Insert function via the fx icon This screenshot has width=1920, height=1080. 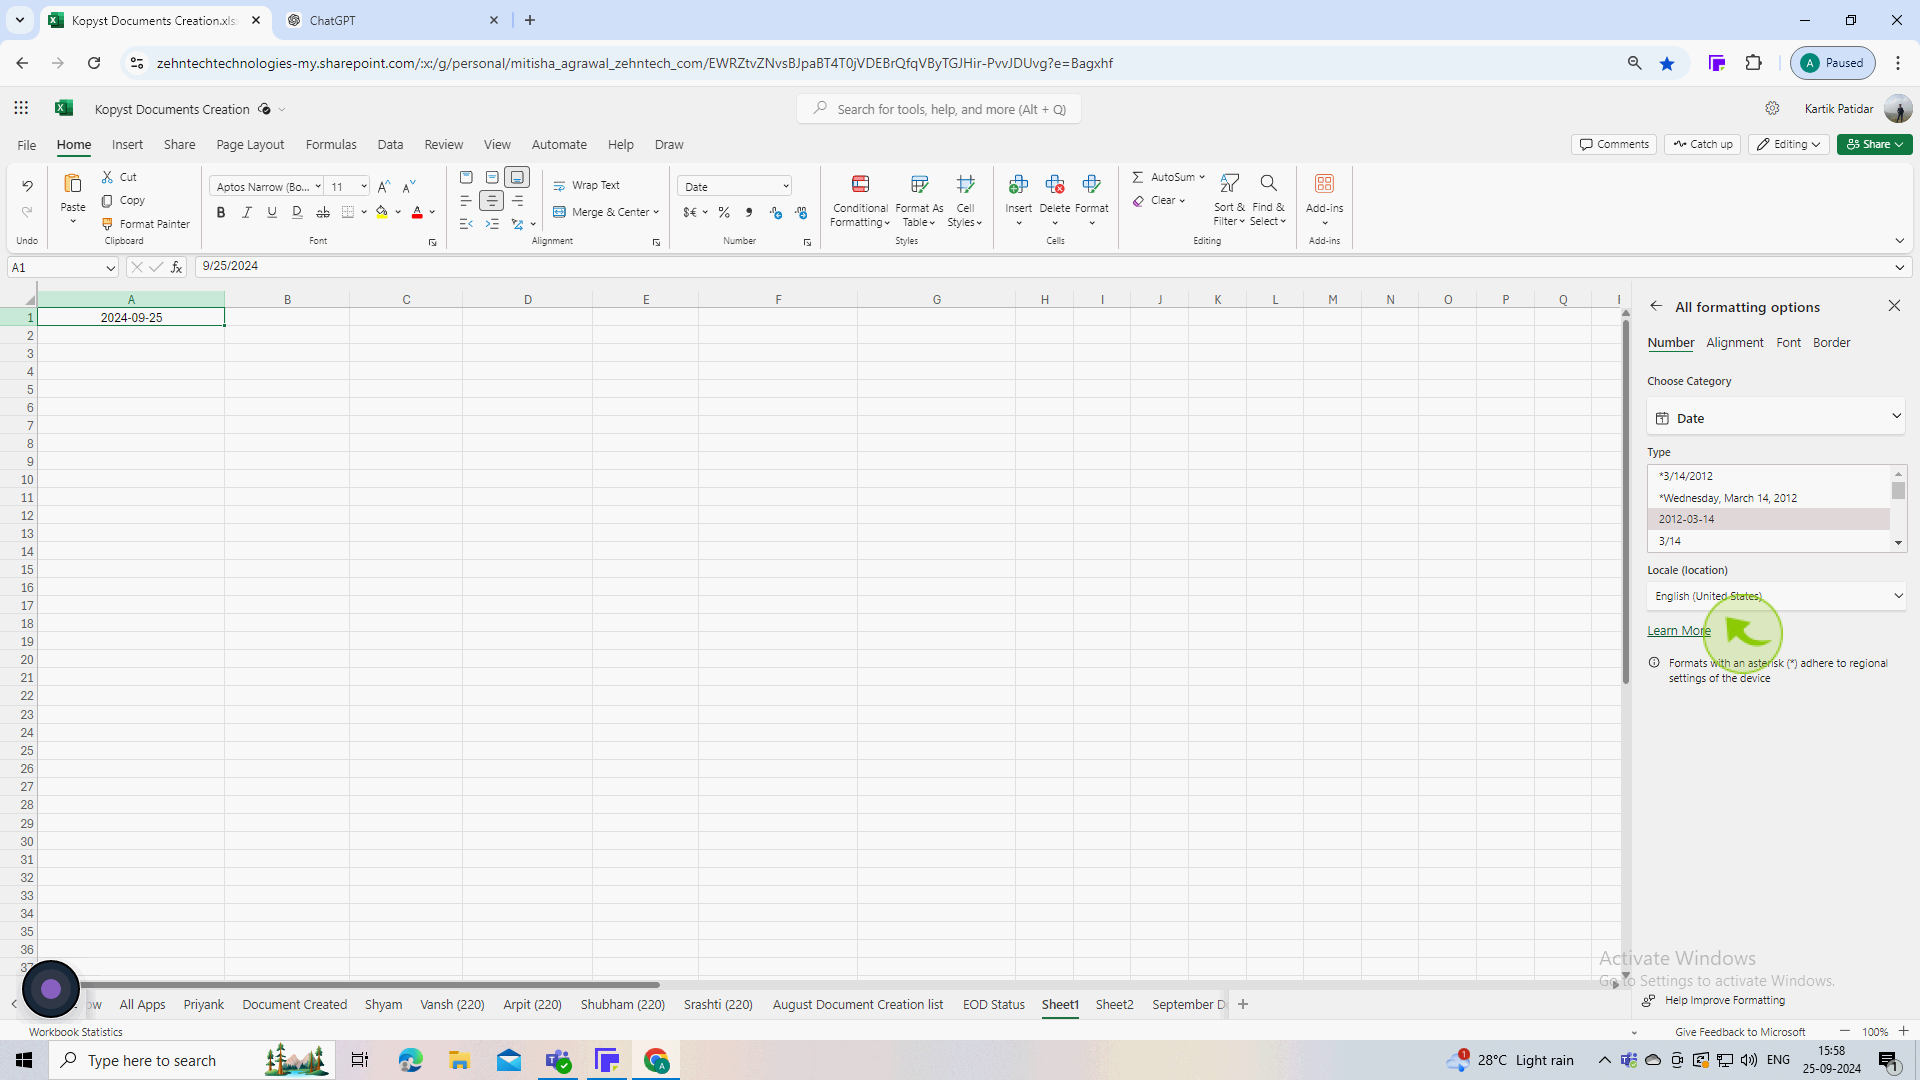pos(176,267)
